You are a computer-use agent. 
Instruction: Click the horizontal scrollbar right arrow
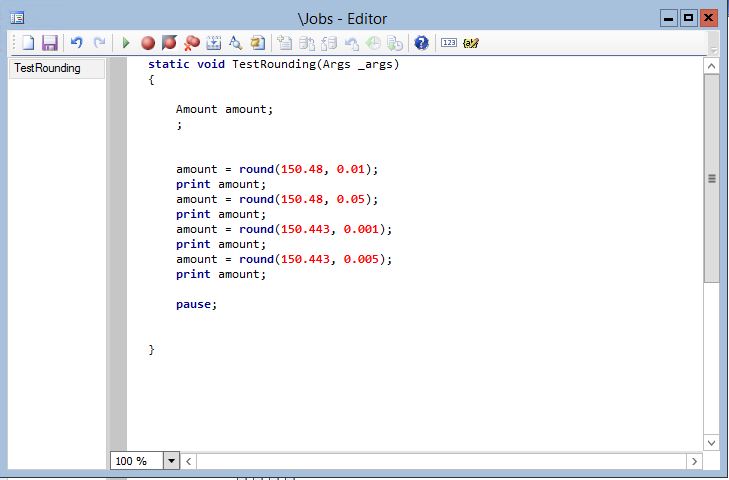click(695, 461)
